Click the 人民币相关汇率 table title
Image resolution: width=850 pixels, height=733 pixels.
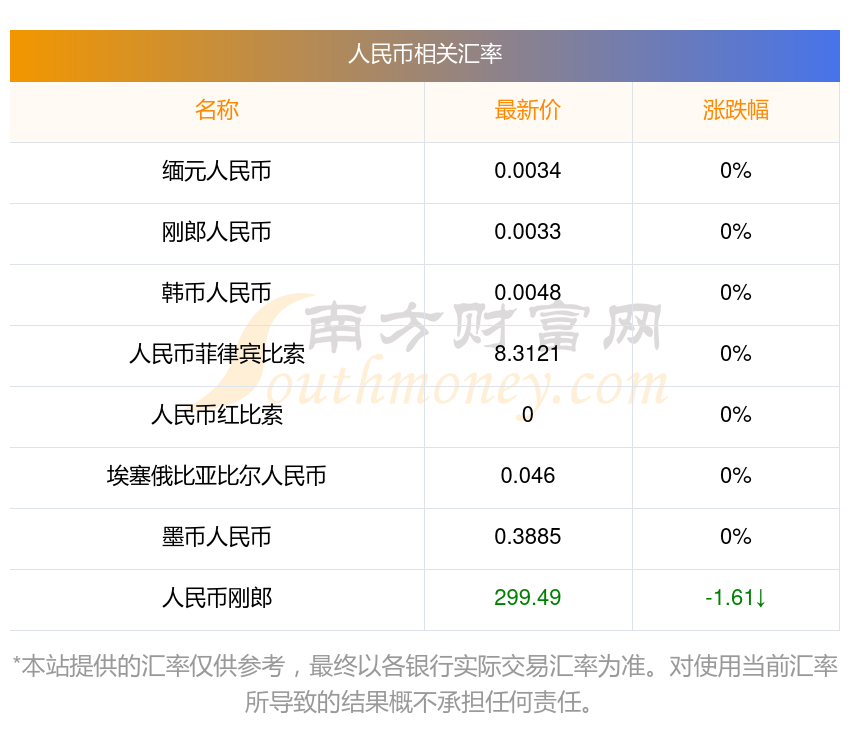(x=425, y=54)
